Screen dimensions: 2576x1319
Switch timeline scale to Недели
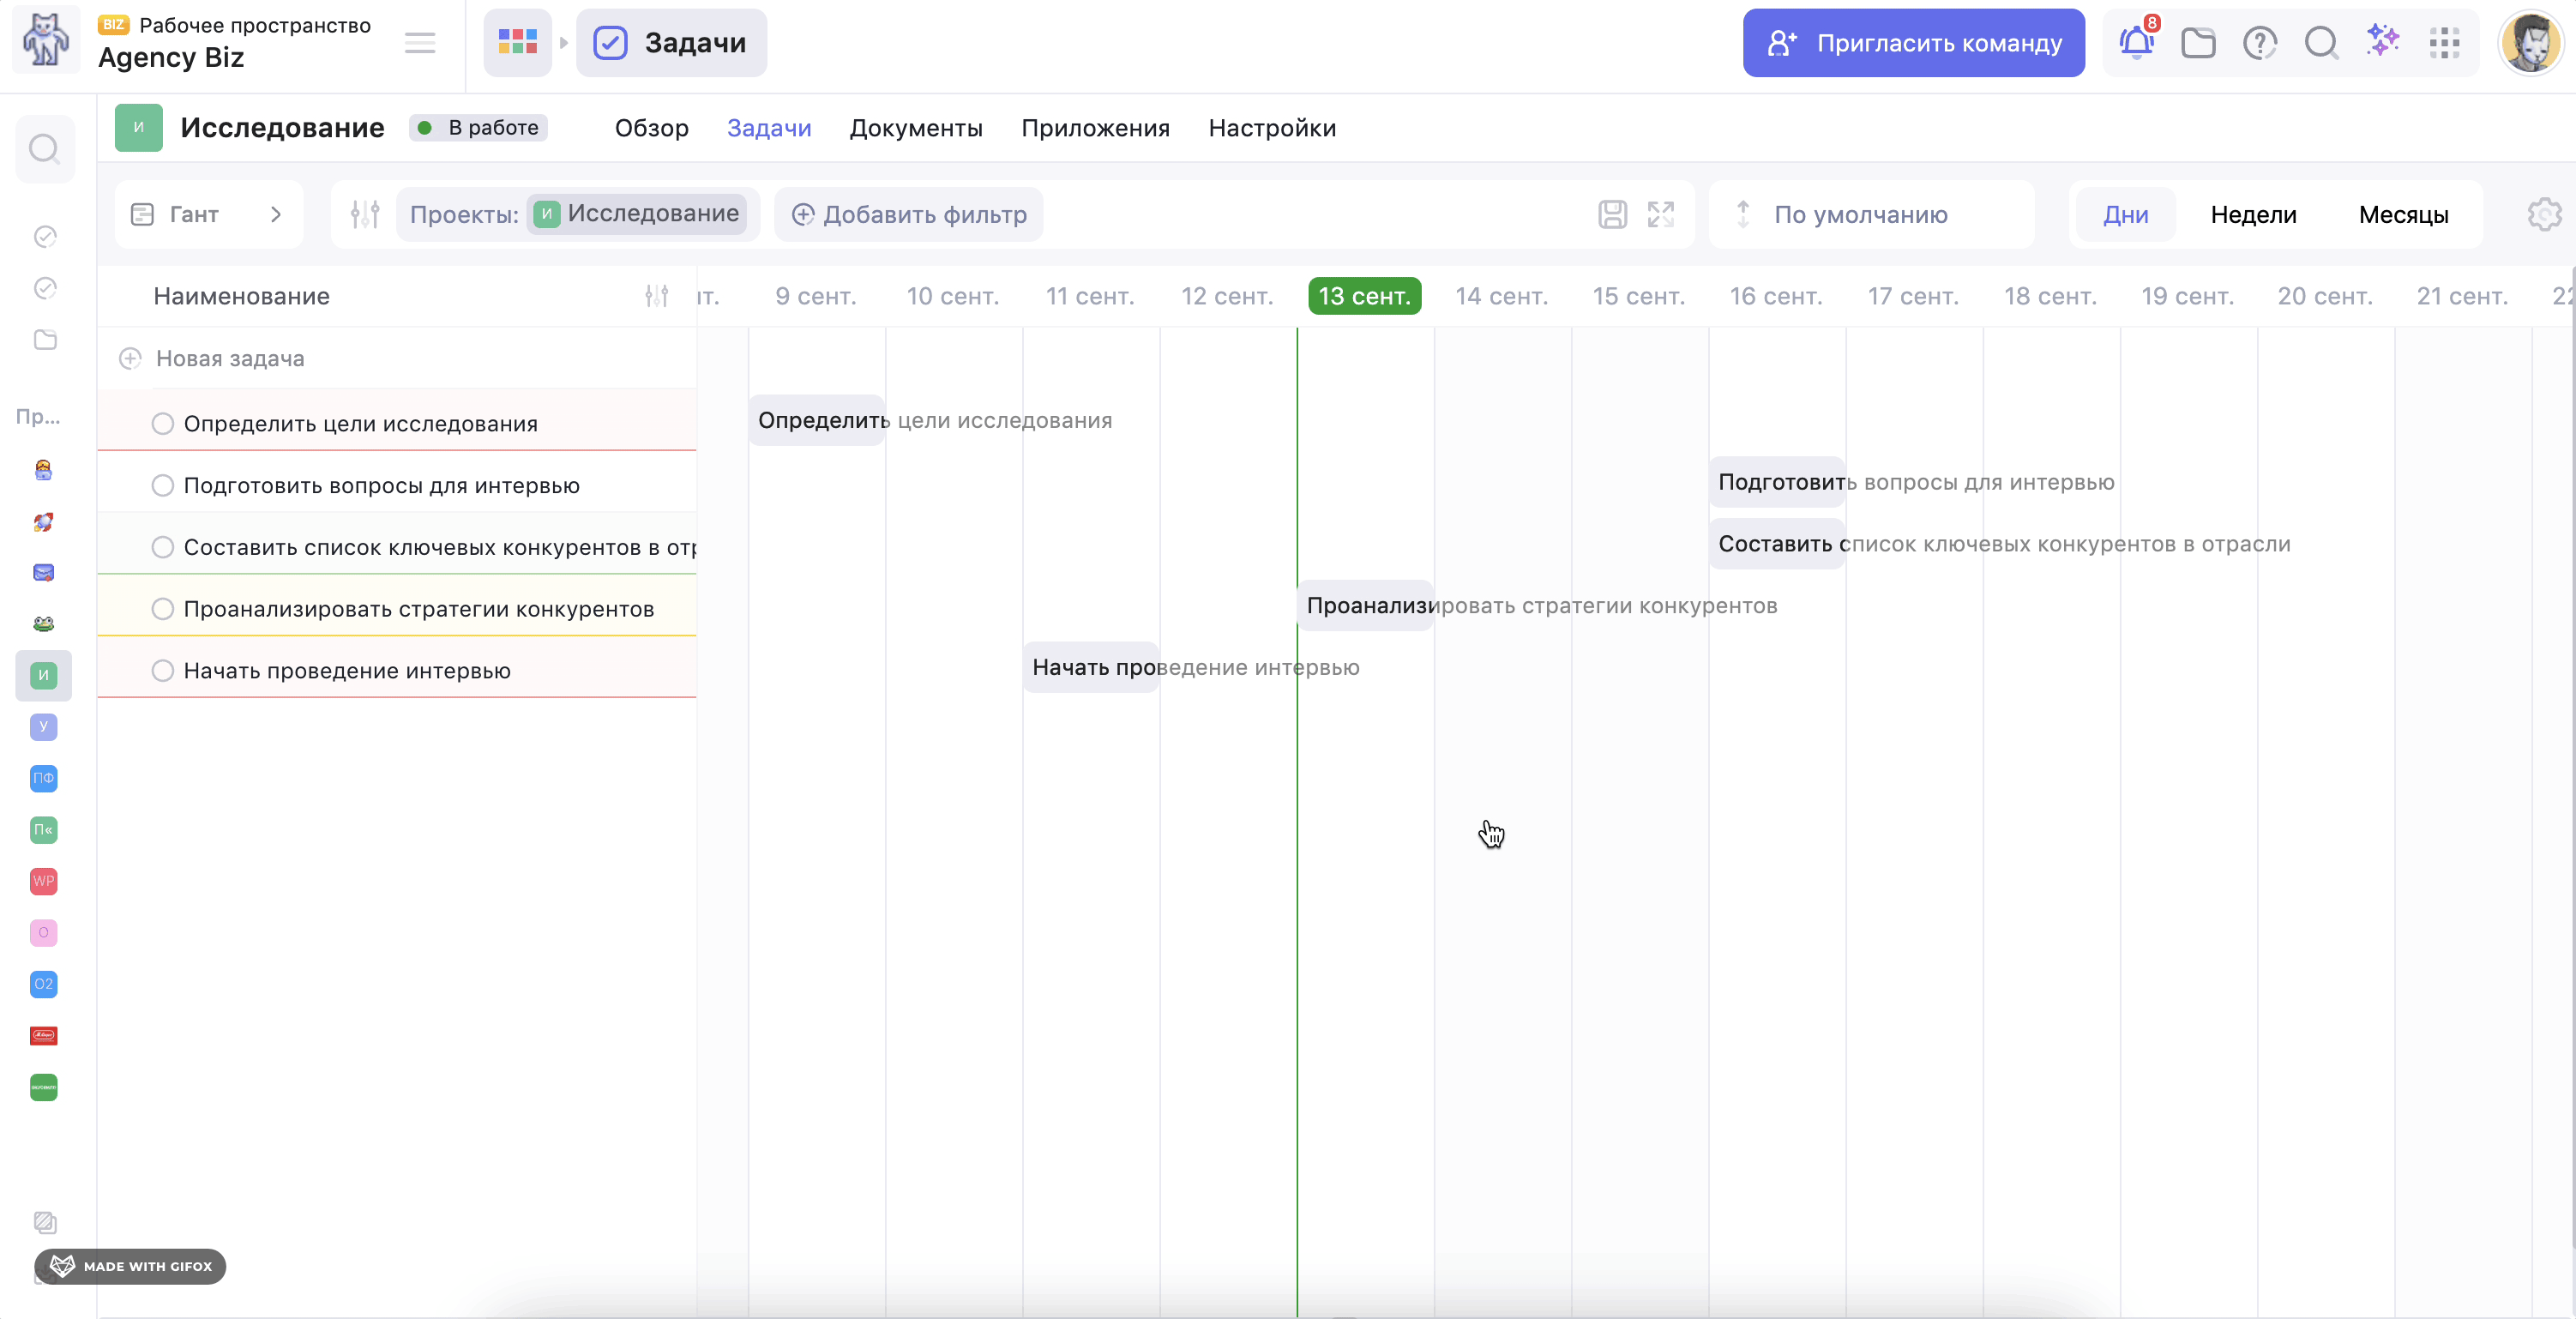click(2253, 214)
